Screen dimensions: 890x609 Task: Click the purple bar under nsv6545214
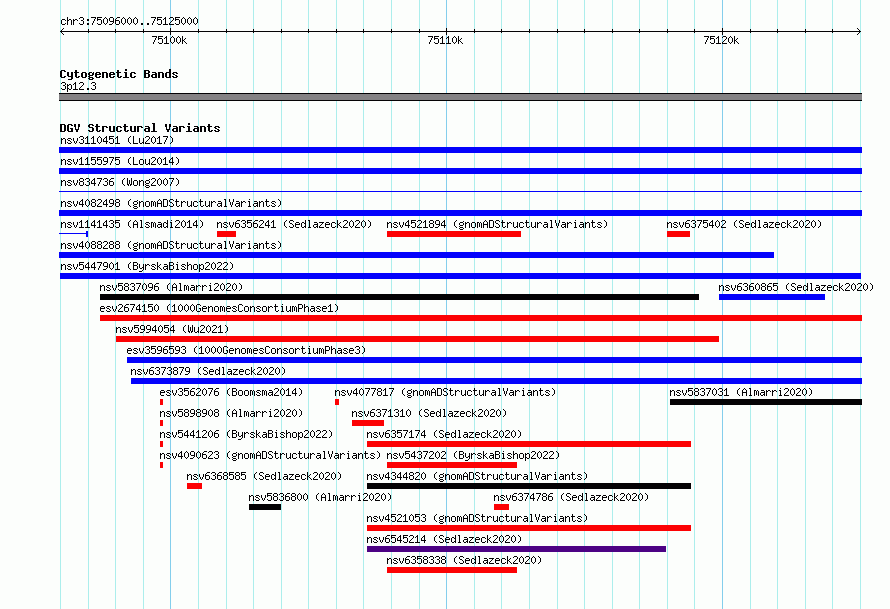click(x=517, y=549)
